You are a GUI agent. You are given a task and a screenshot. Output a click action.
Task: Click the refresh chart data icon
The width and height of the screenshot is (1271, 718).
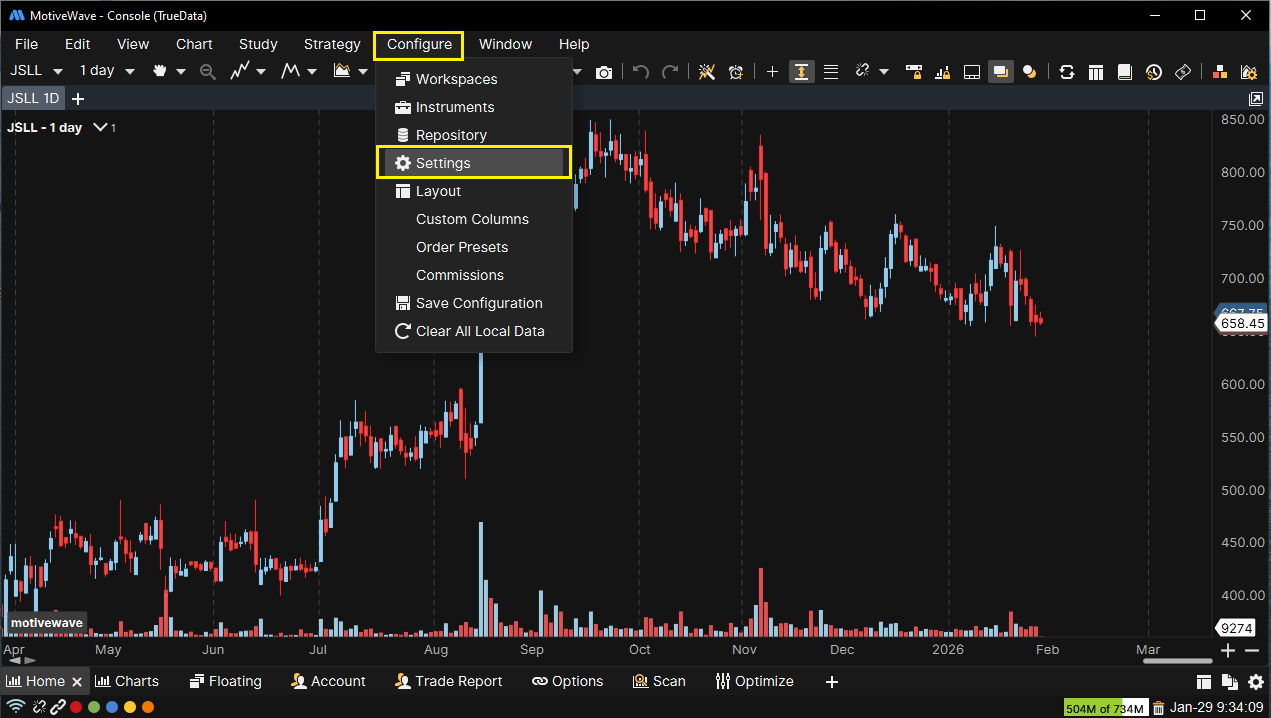1067,72
